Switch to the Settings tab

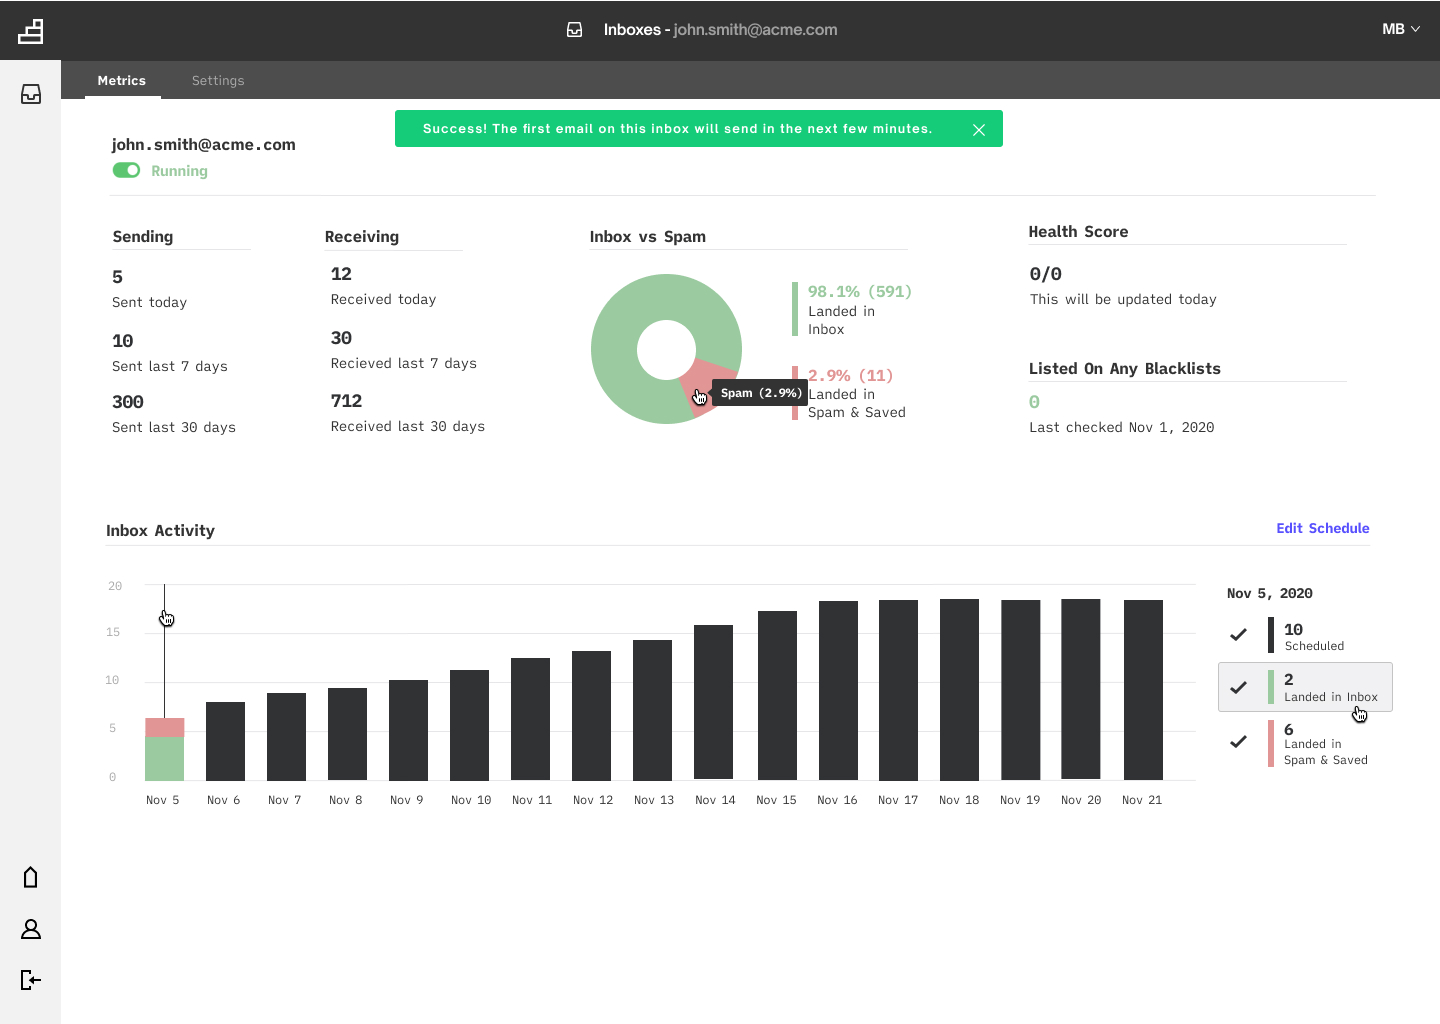218,81
